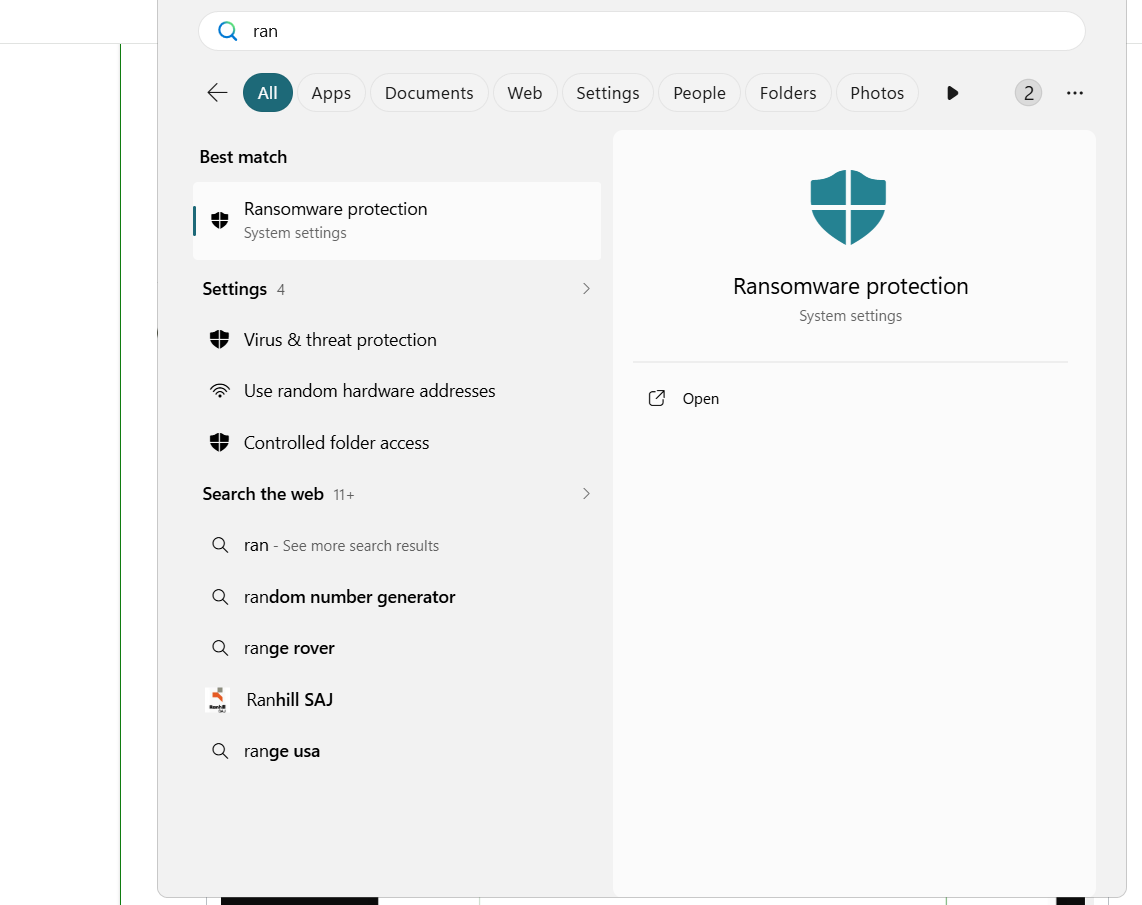Click the circular badge showing 2

tap(1028, 92)
